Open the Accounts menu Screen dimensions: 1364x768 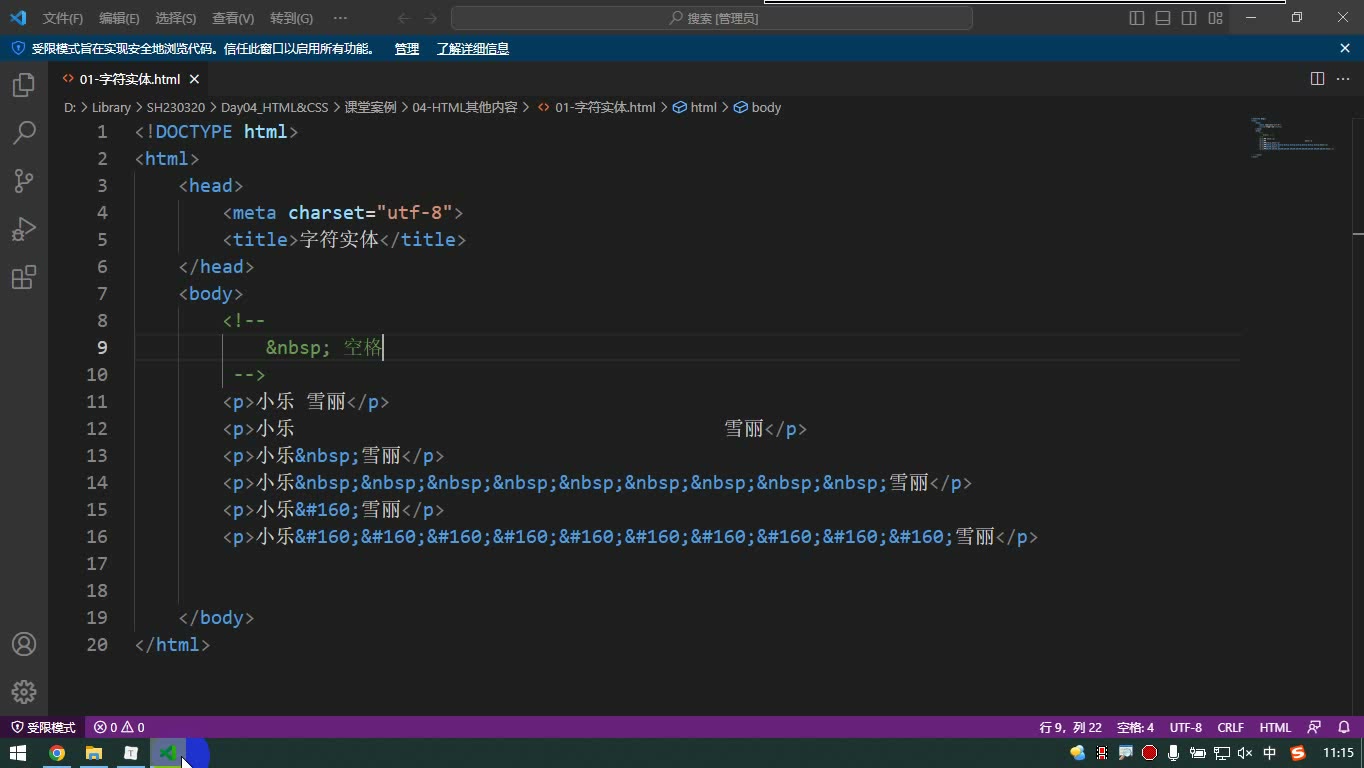coord(24,644)
